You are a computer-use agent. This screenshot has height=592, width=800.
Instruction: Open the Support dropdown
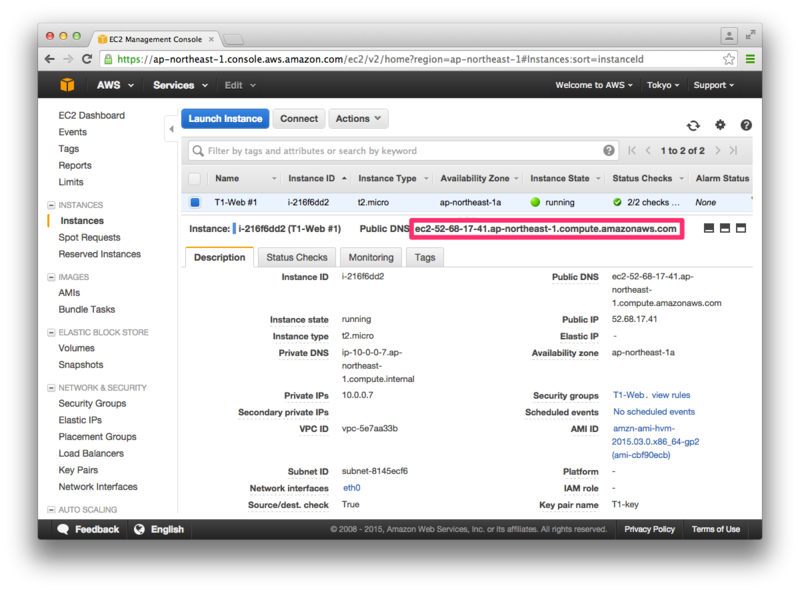coord(713,85)
